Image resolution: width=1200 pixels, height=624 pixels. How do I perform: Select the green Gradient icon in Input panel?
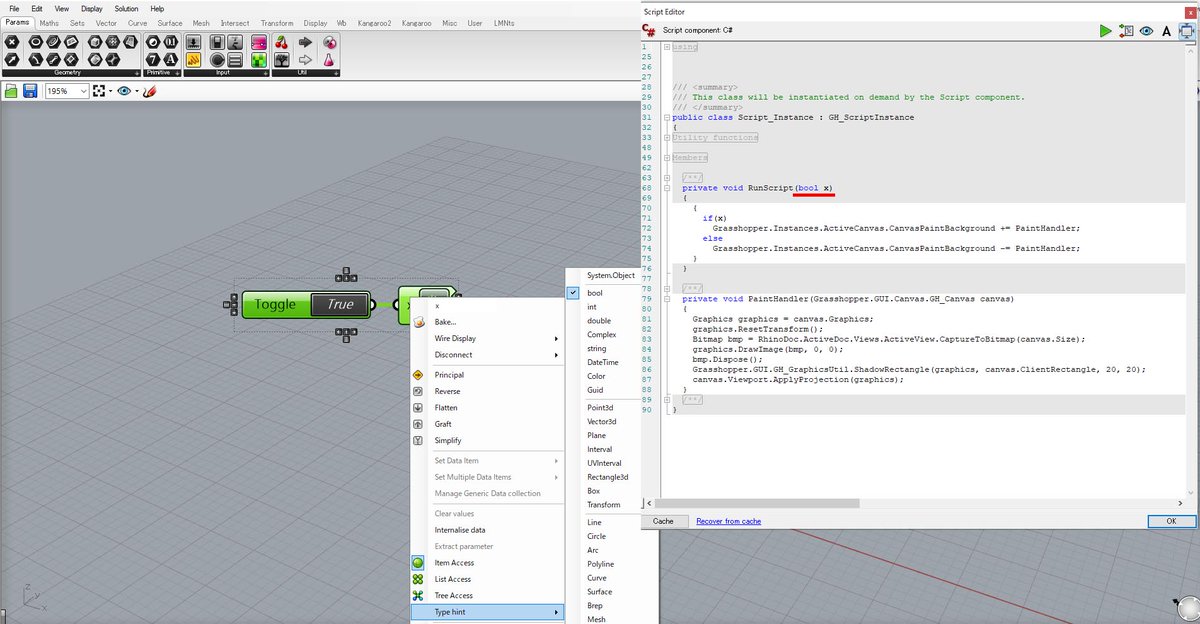pyautogui.click(x=259, y=60)
